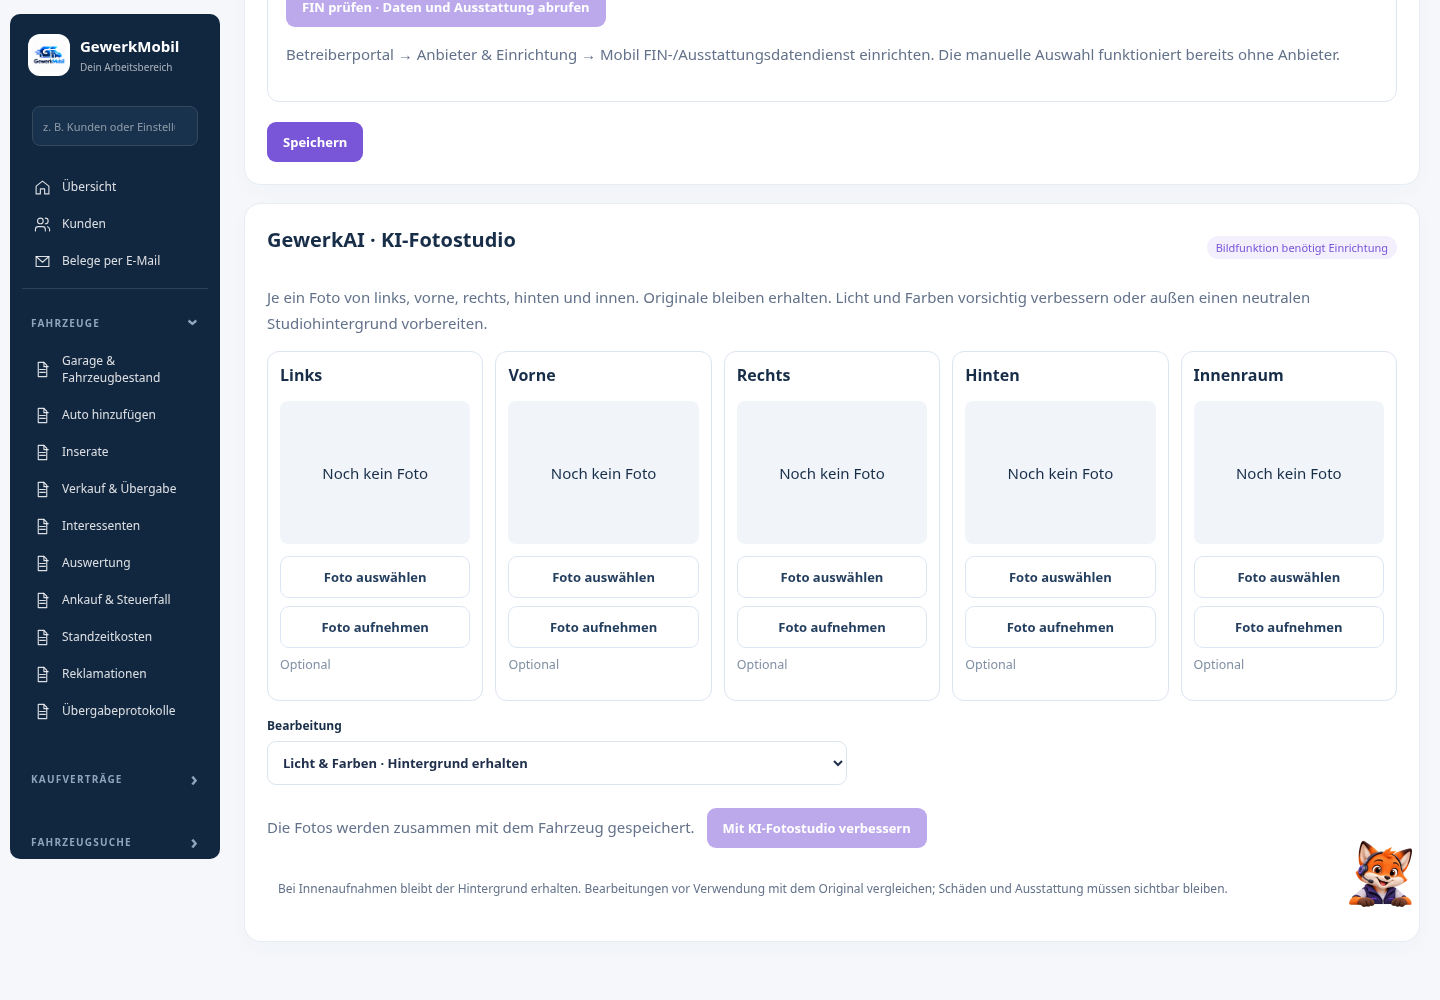
Task: Click the GewerkMobil logo icon
Action: pyautogui.click(x=49, y=55)
